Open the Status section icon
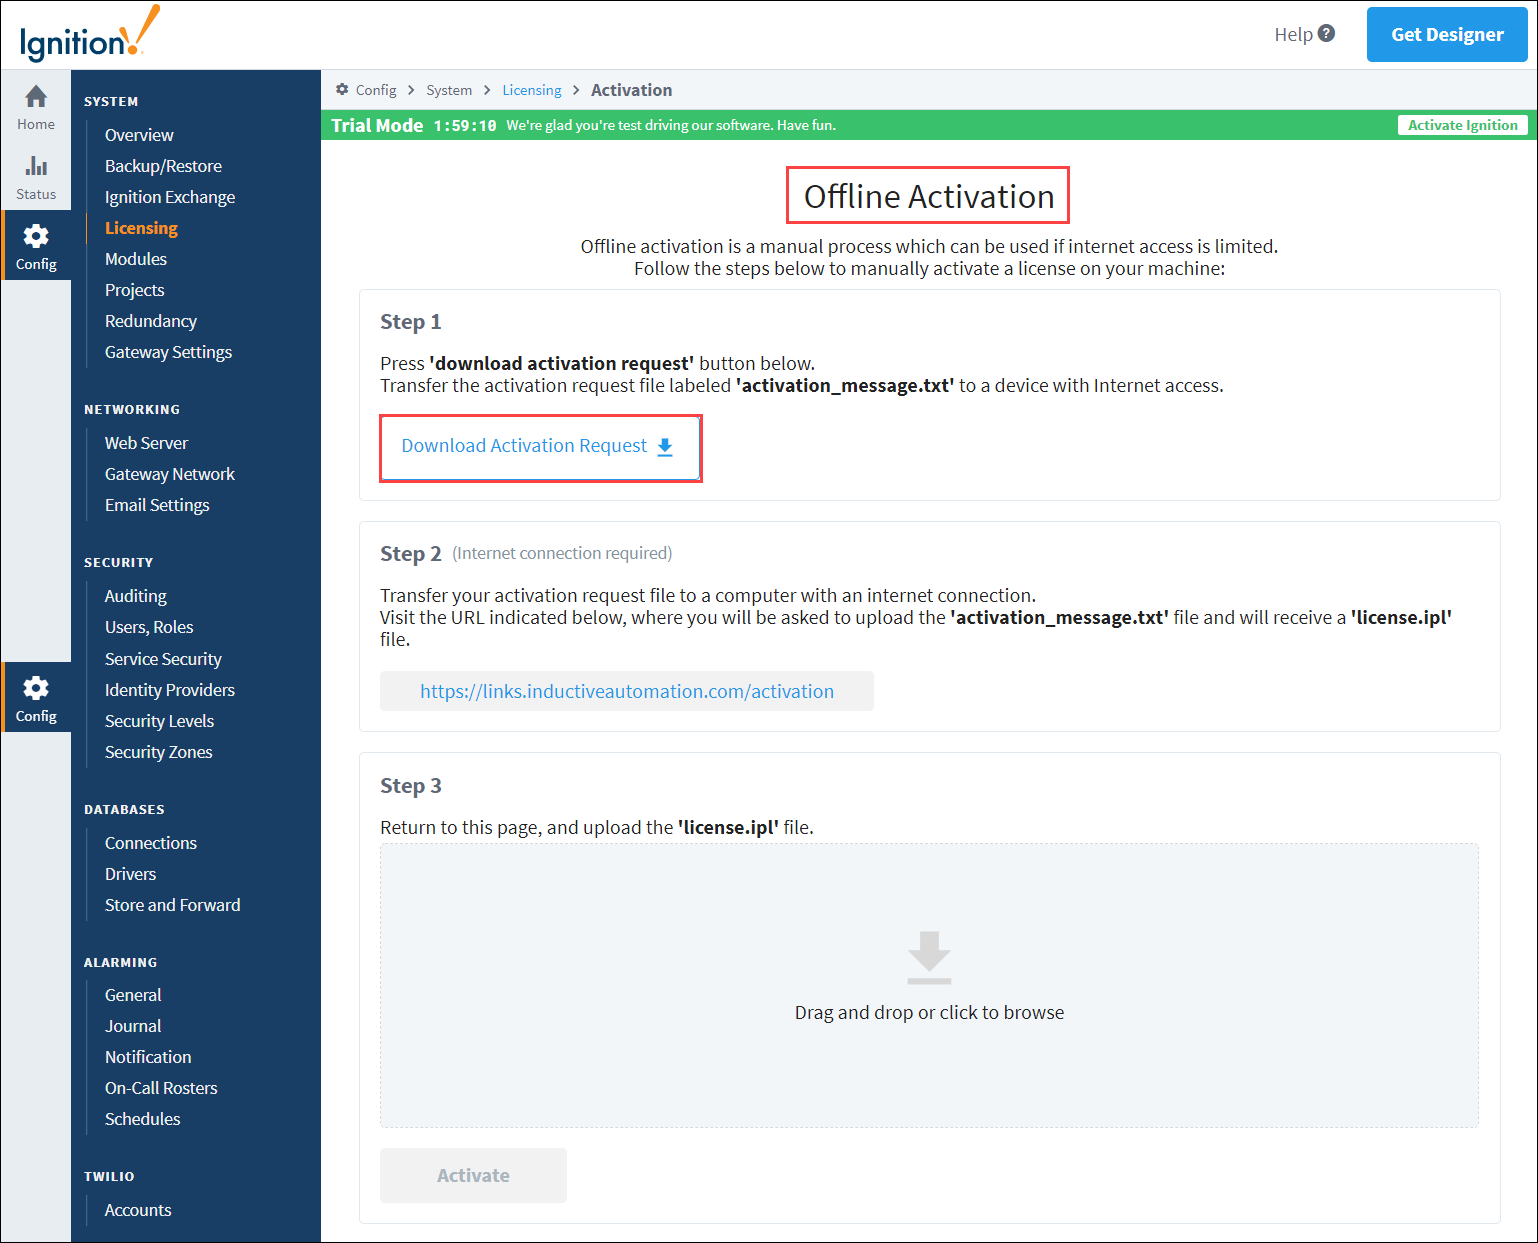1538x1243 pixels. tap(36, 166)
